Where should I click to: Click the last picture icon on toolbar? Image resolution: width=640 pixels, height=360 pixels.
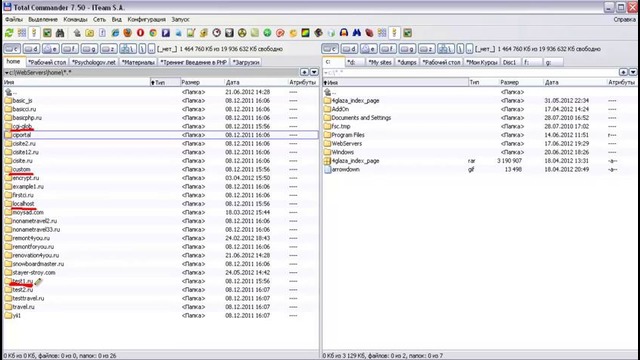click(x=407, y=33)
